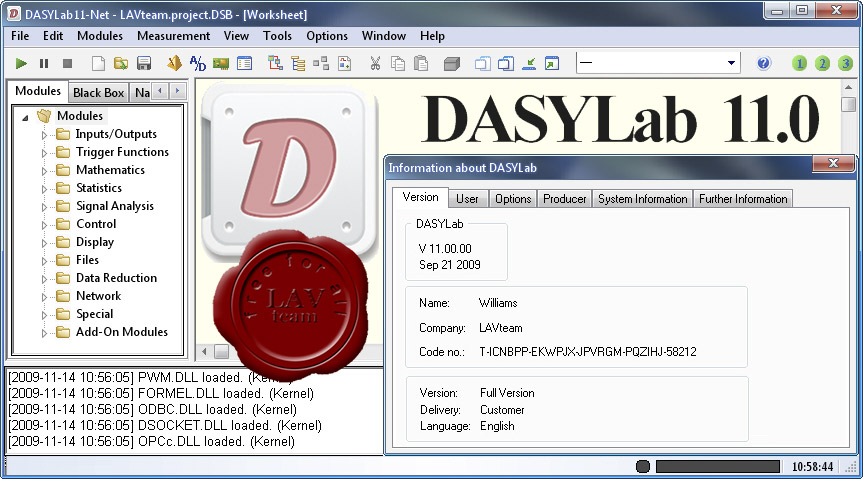Open the Help menu
Viewport: 863px width, 479px height.
(x=432, y=36)
